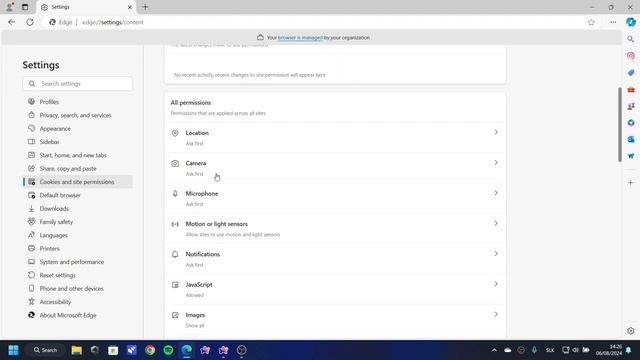Image resolution: width=640 pixels, height=360 pixels.
Task: Follow the 'browser is managed' link
Action: click(300, 38)
